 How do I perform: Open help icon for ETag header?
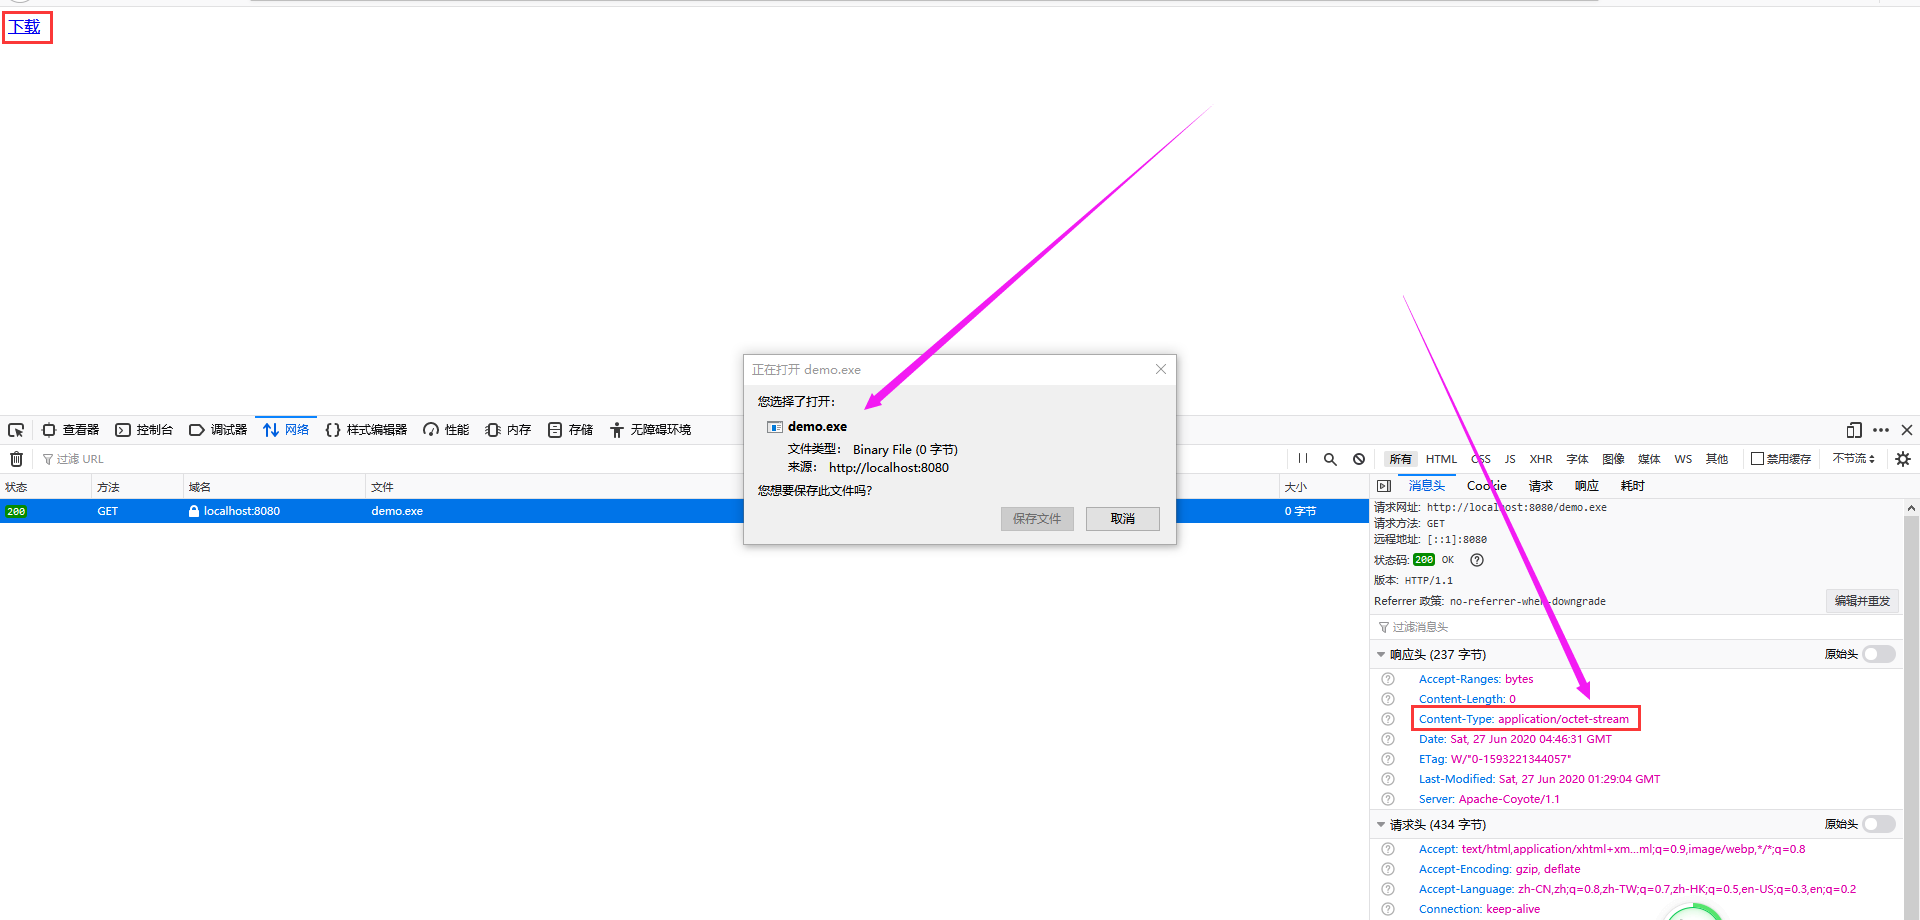click(x=1388, y=759)
